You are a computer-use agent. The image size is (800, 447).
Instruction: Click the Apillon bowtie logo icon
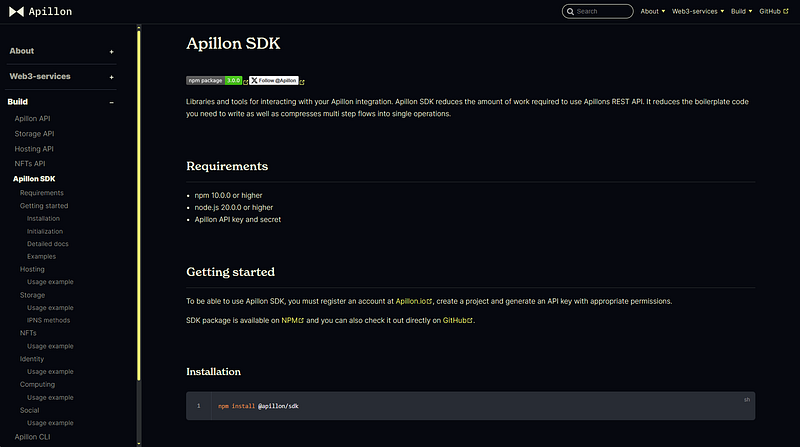point(16,11)
